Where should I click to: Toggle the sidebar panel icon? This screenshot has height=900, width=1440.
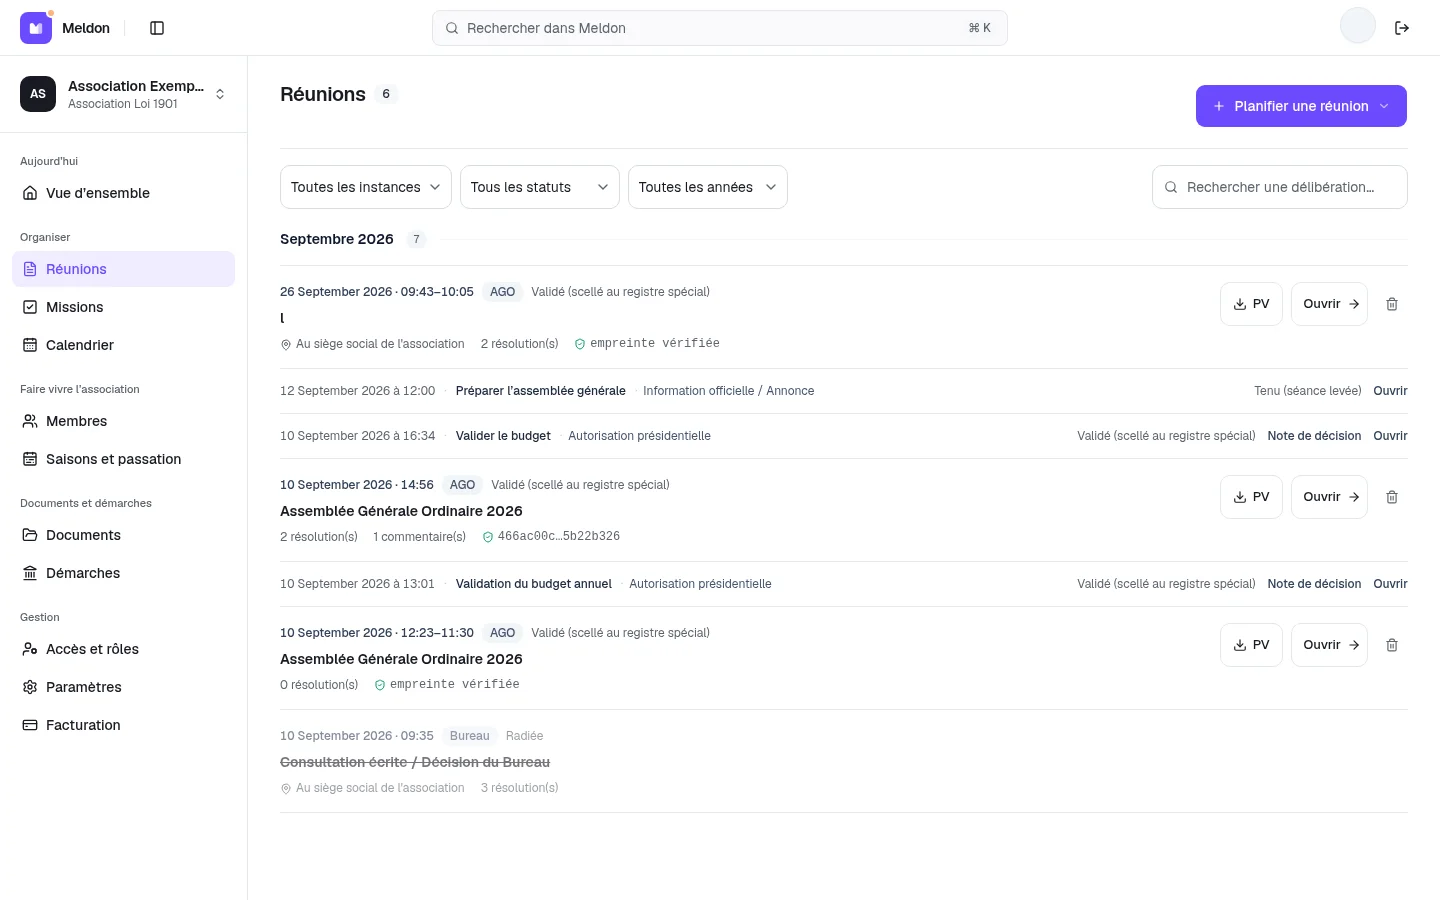coord(157,28)
